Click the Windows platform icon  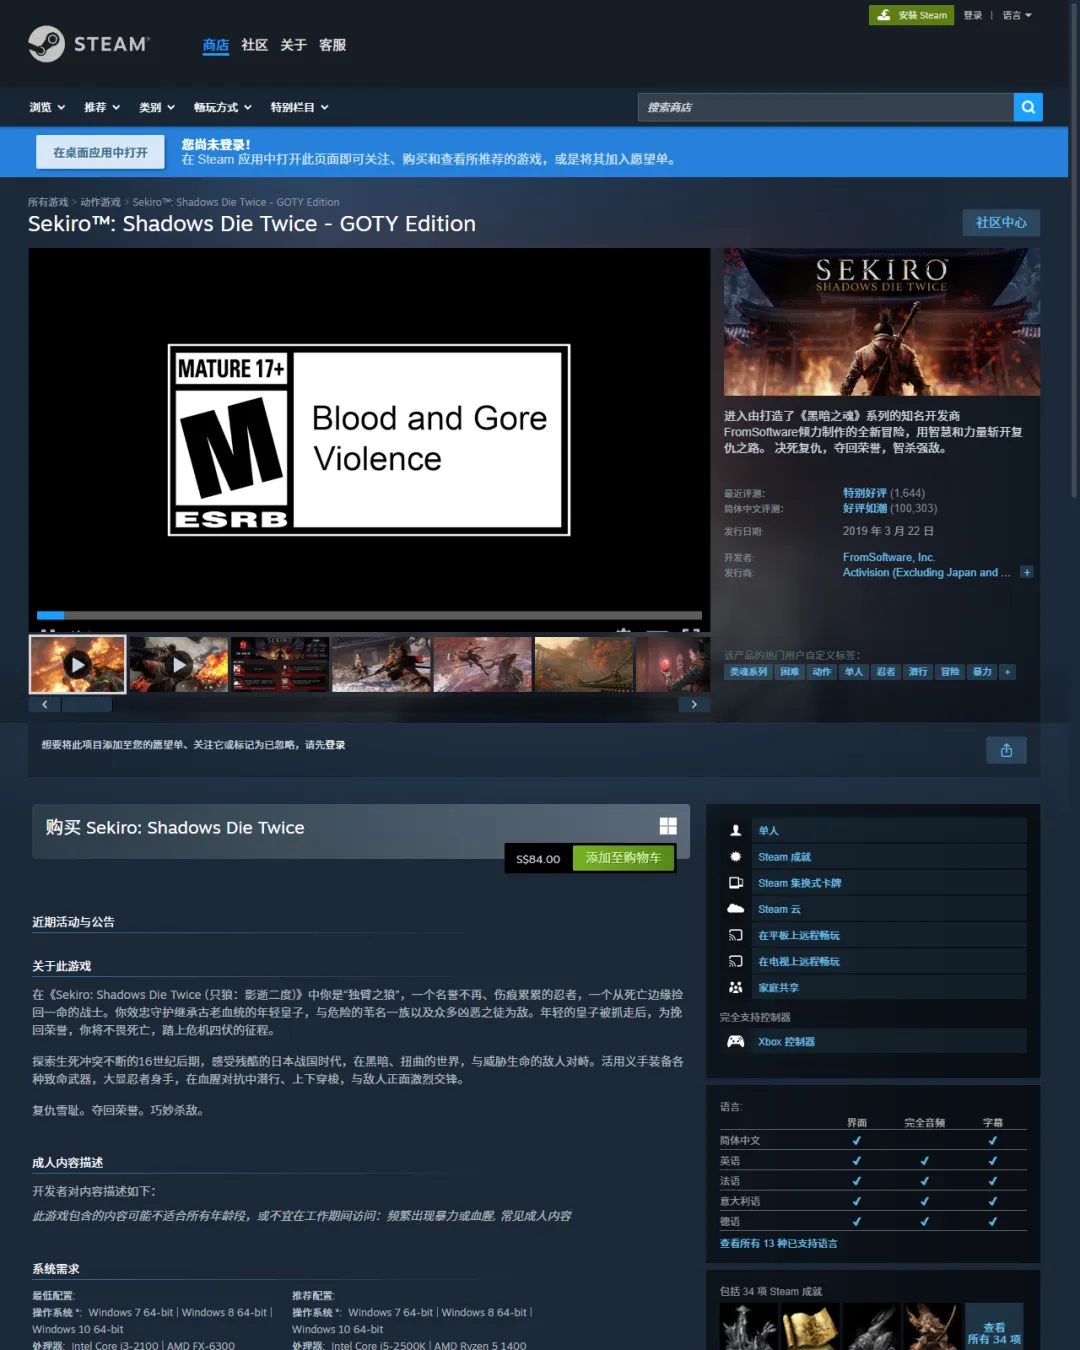[x=668, y=826]
